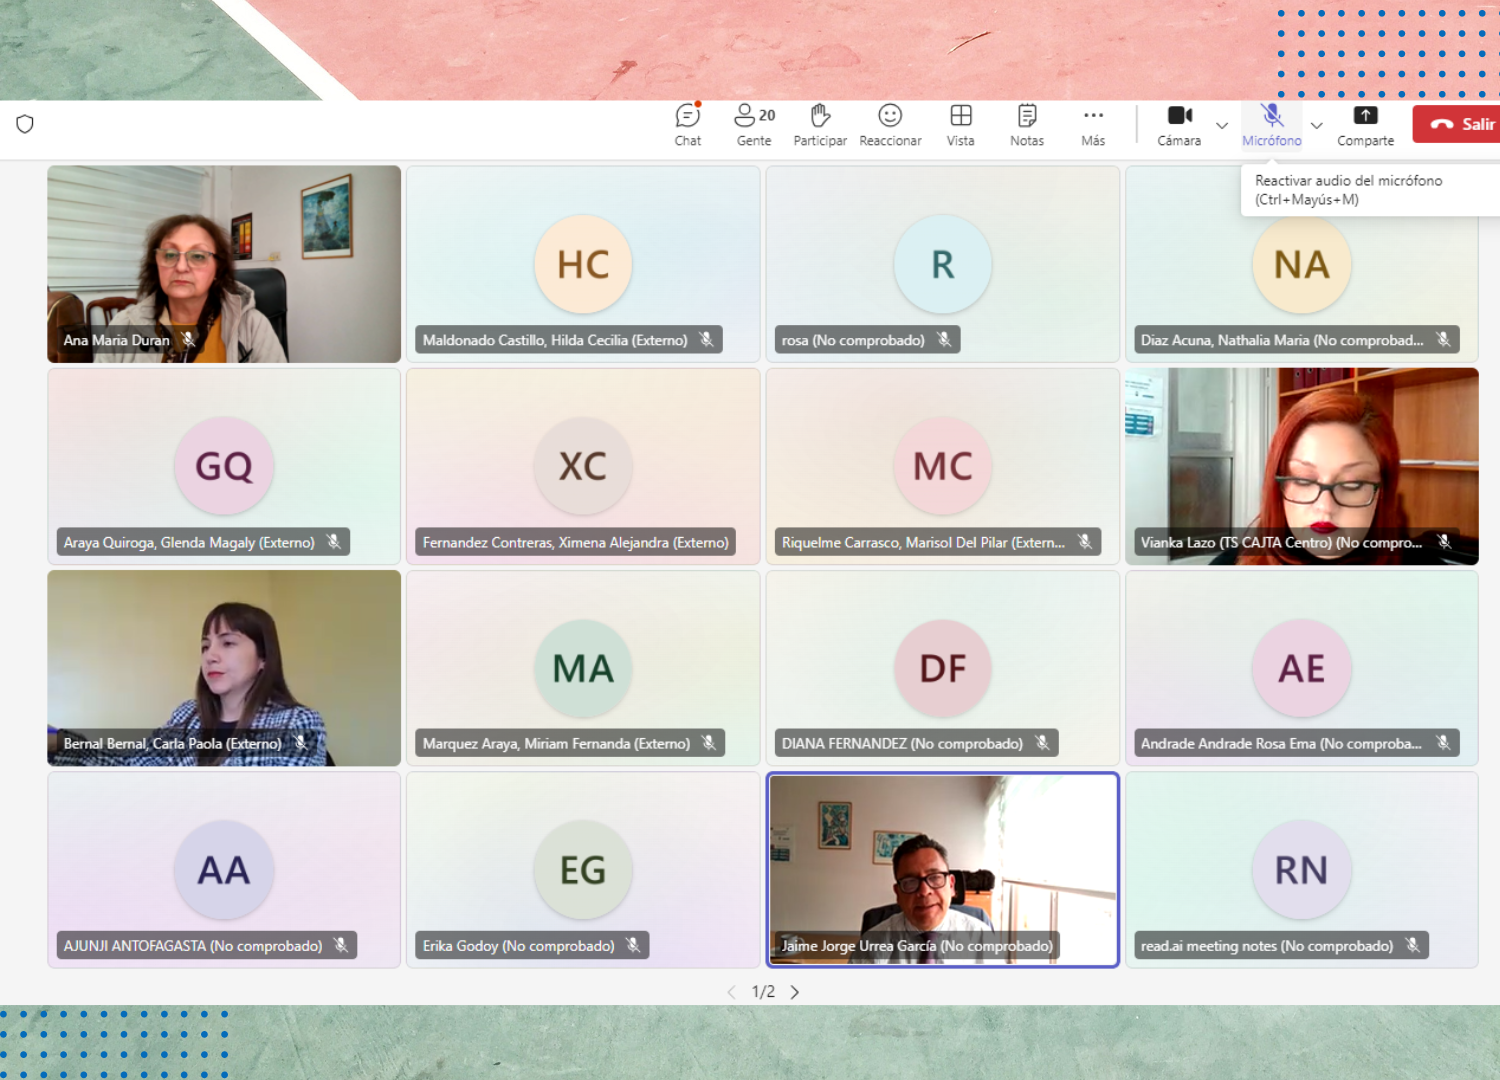Raise hand with Participar icon

coord(820,125)
